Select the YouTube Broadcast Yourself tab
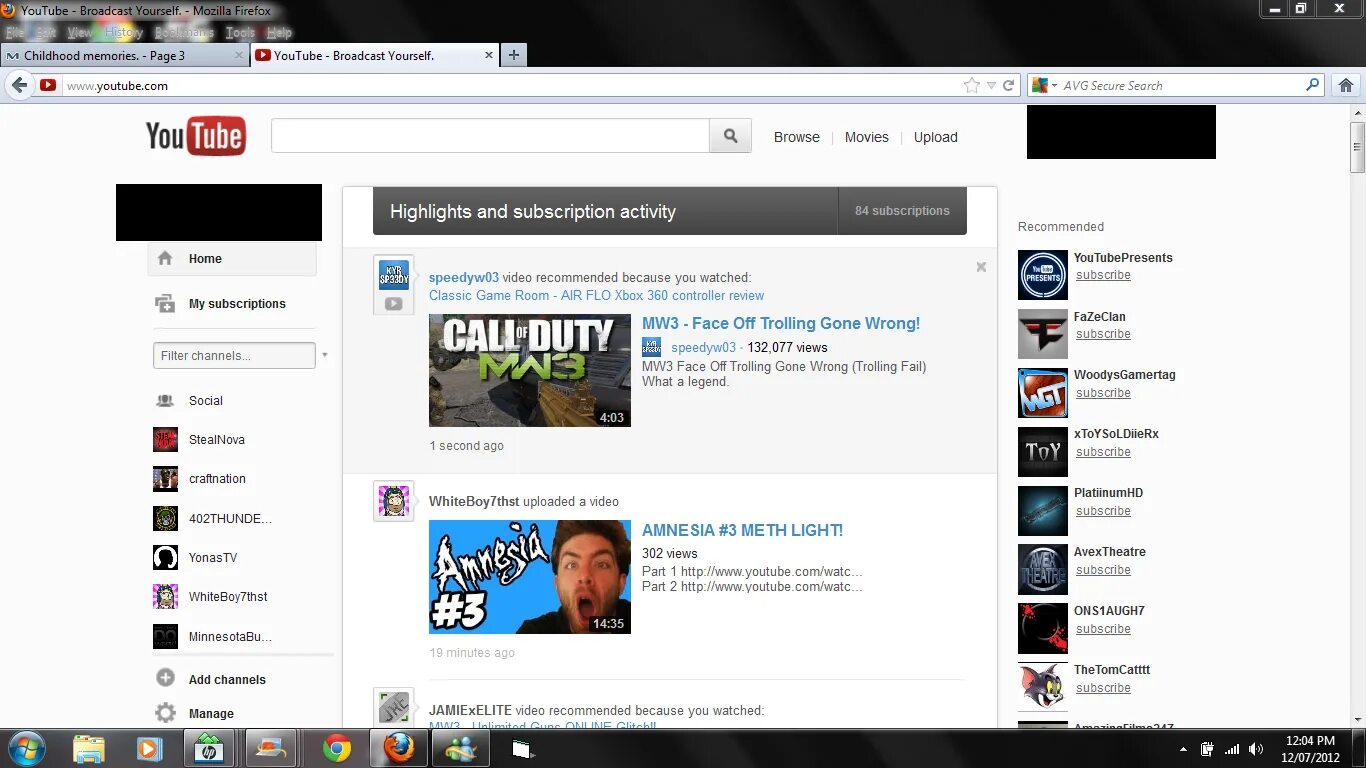The height and width of the screenshot is (768, 1366). click(x=374, y=56)
